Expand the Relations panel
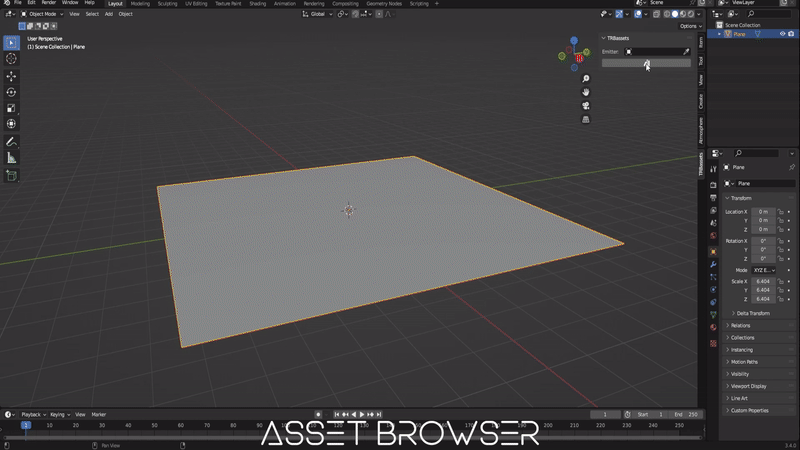Screen dimensions: 800x450 point(740,326)
